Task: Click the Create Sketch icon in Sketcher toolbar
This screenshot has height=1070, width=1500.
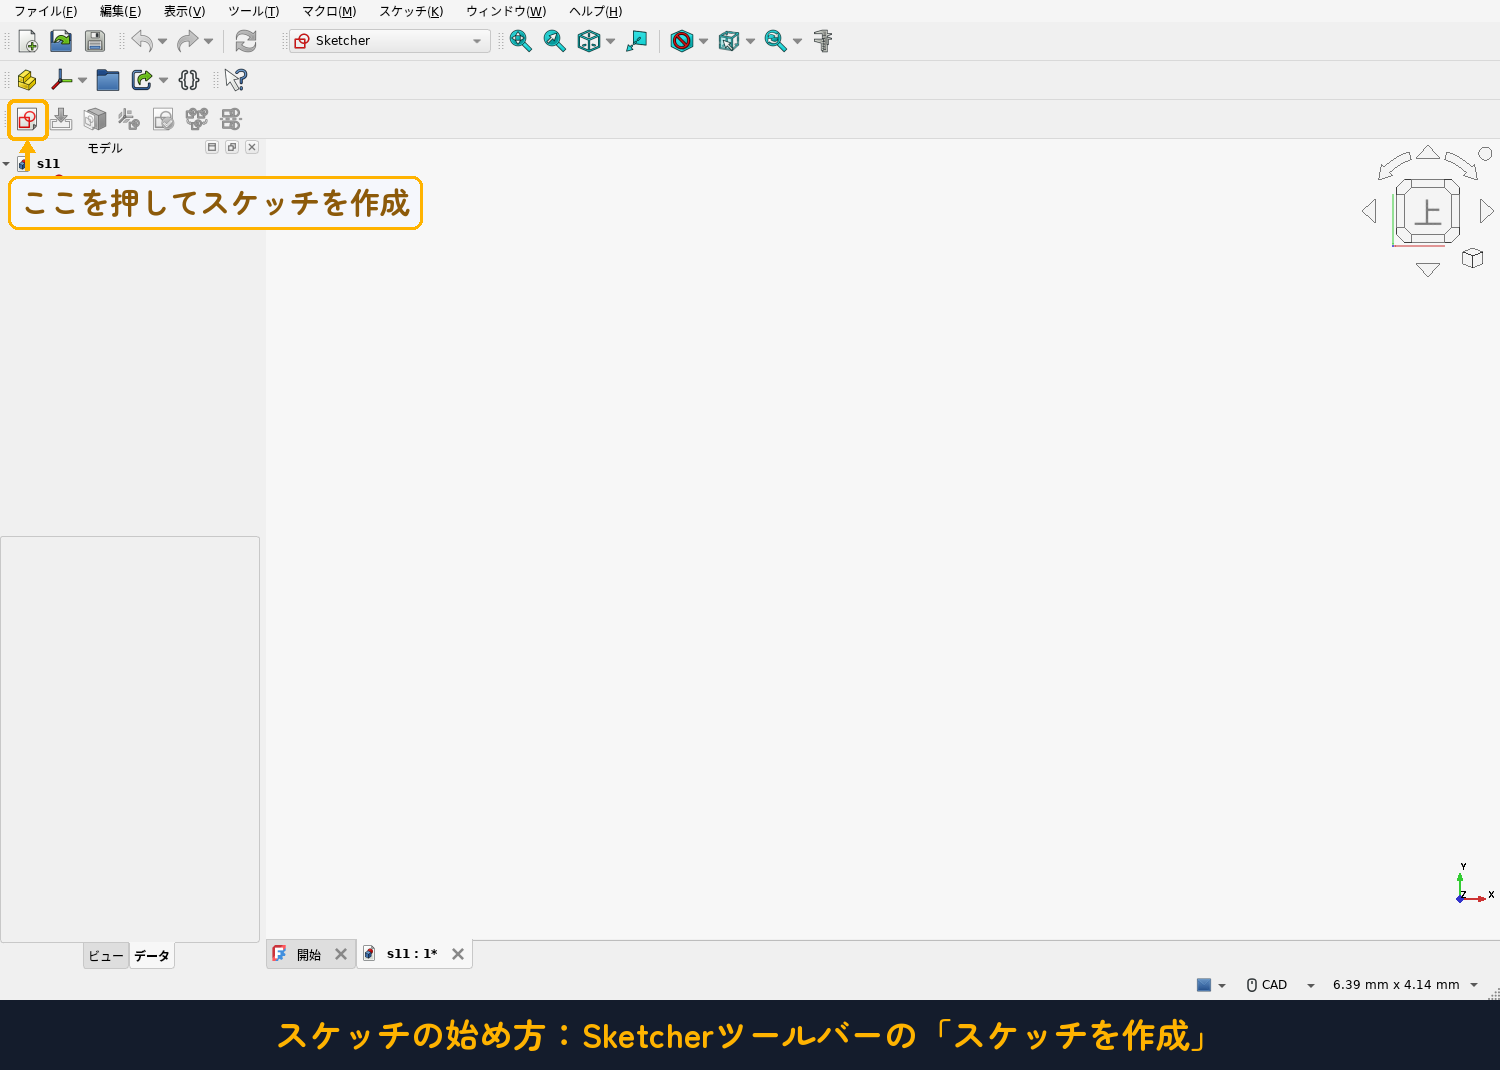Action: click(27, 120)
